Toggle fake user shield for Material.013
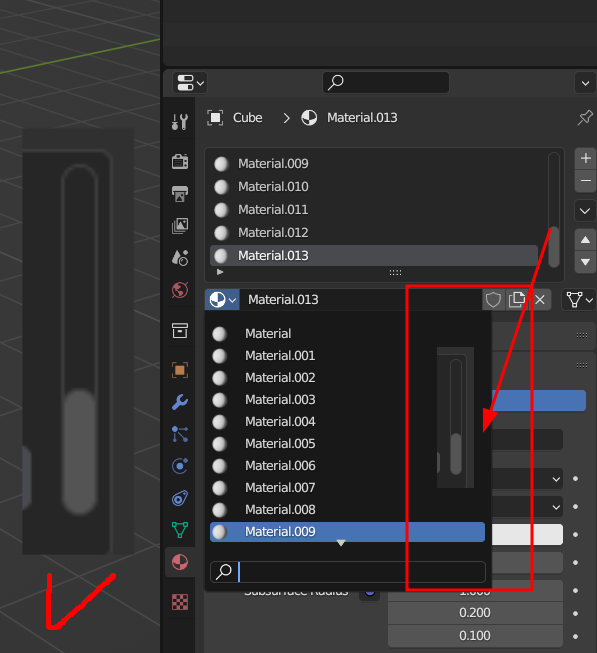The width and height of the screenshot is (597, 653). [493, 299]
